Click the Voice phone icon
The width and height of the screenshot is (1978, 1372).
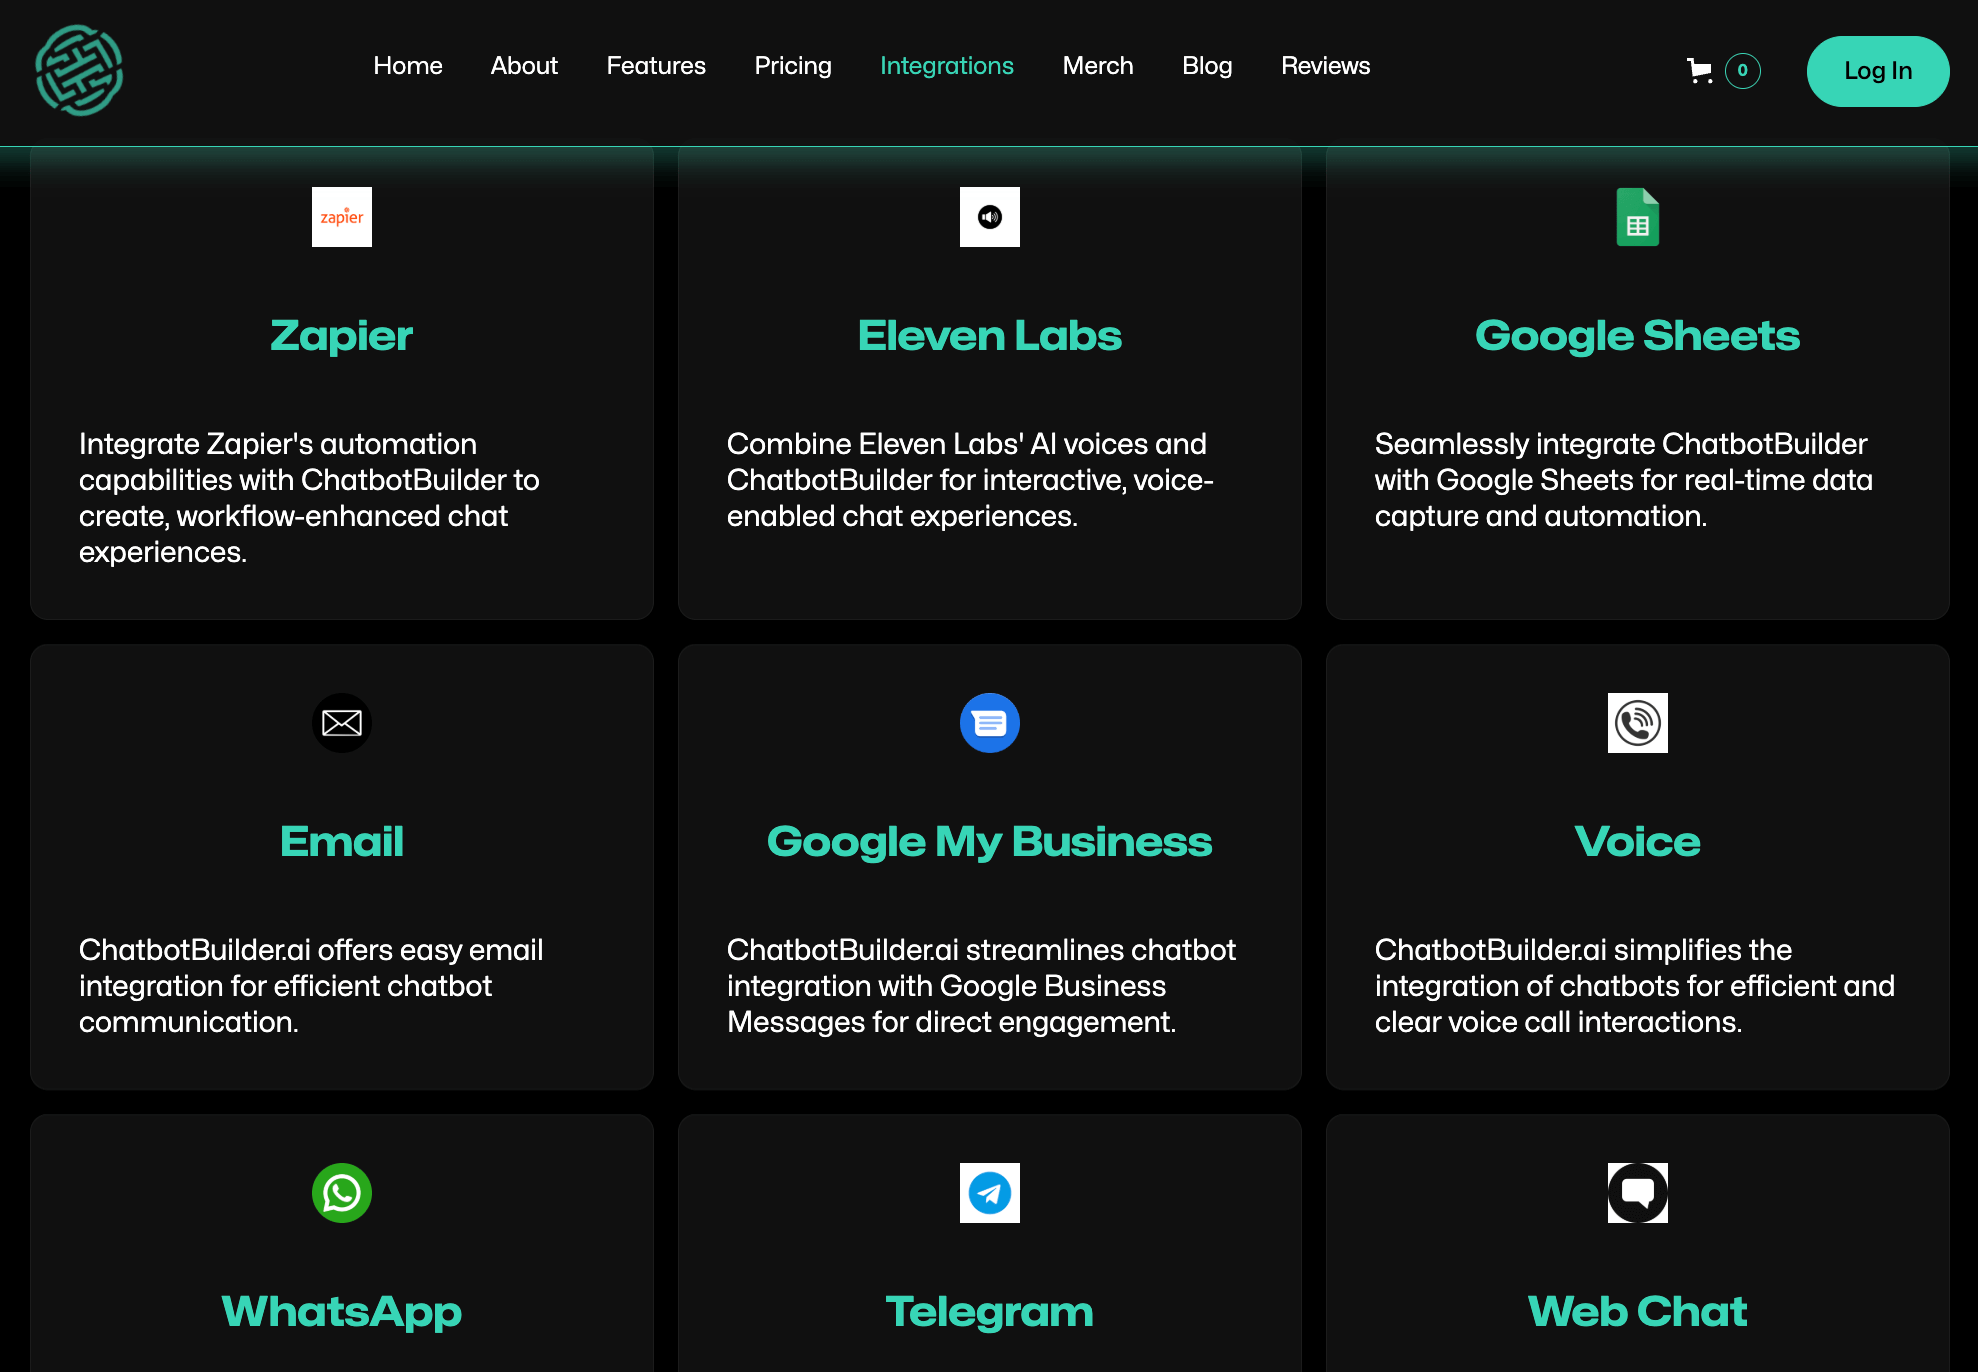click(1637, 723)
